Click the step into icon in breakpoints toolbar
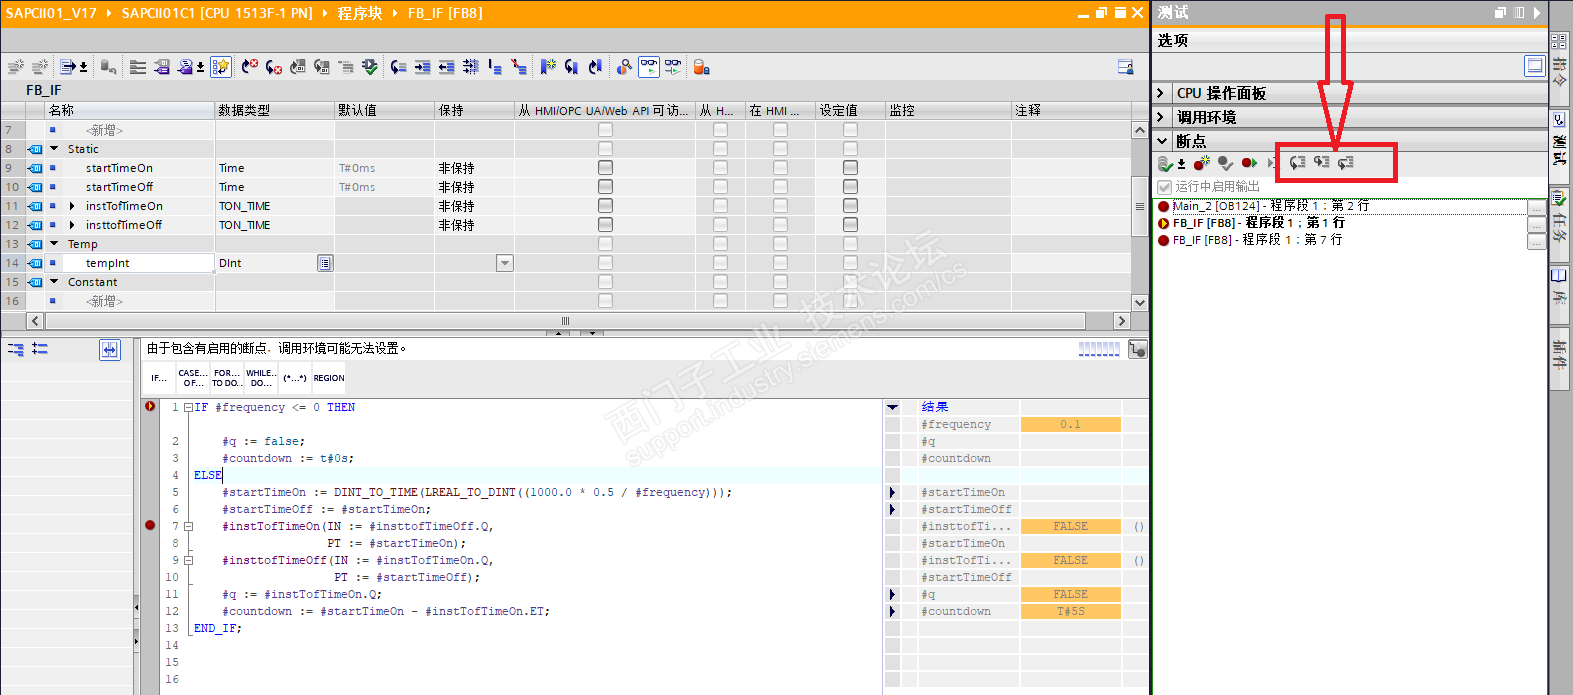 tap(1322, 162)
